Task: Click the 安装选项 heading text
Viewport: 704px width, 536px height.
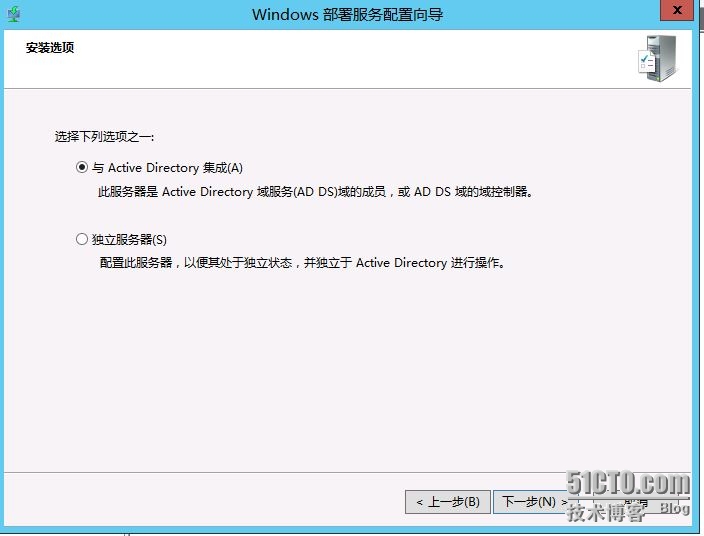Action: tap(50, 47)
